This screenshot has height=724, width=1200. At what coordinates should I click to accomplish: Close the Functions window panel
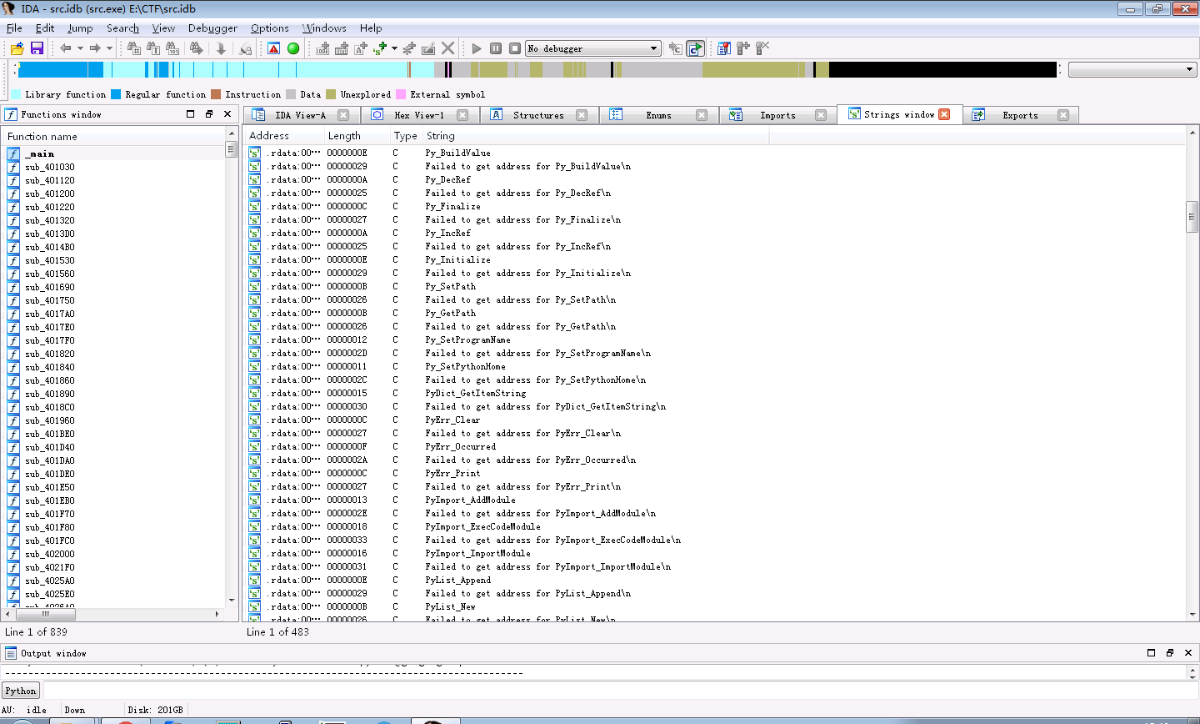click(x=227, y=114)
